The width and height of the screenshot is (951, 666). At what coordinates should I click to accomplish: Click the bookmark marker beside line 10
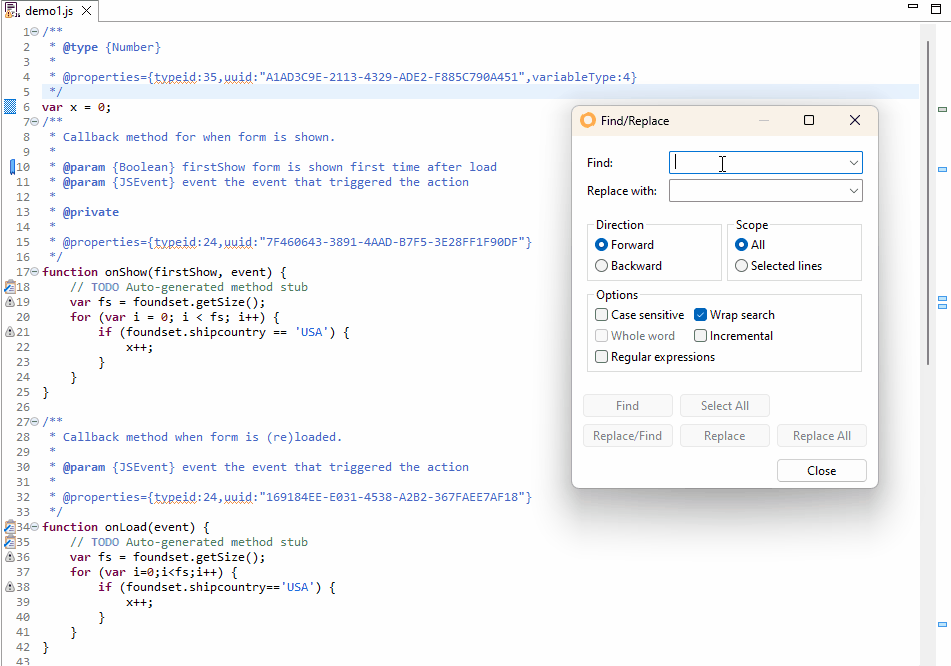point(12,167)
